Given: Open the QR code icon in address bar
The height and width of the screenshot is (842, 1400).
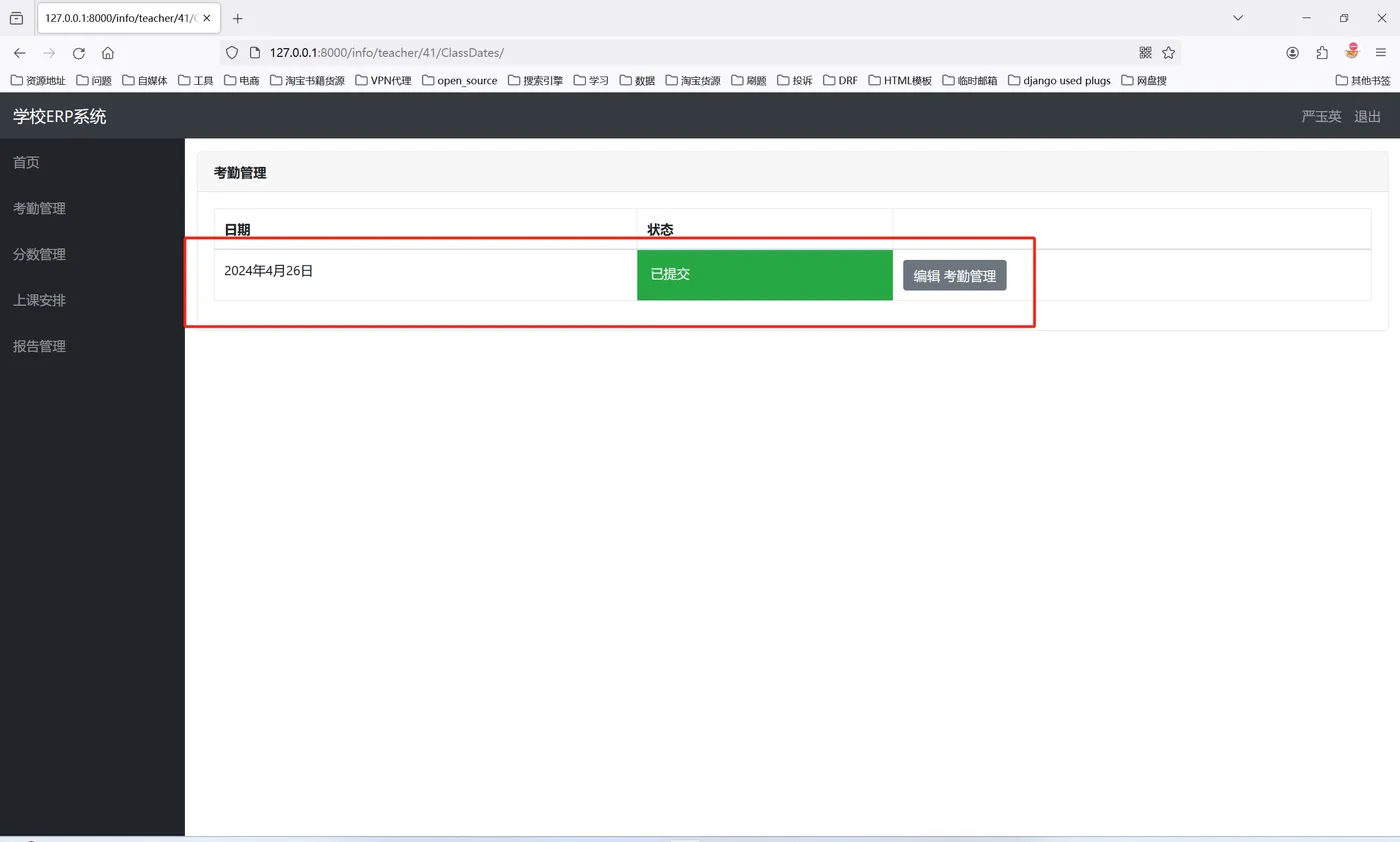Looking at the screenshot, I should pos(1145,53).
